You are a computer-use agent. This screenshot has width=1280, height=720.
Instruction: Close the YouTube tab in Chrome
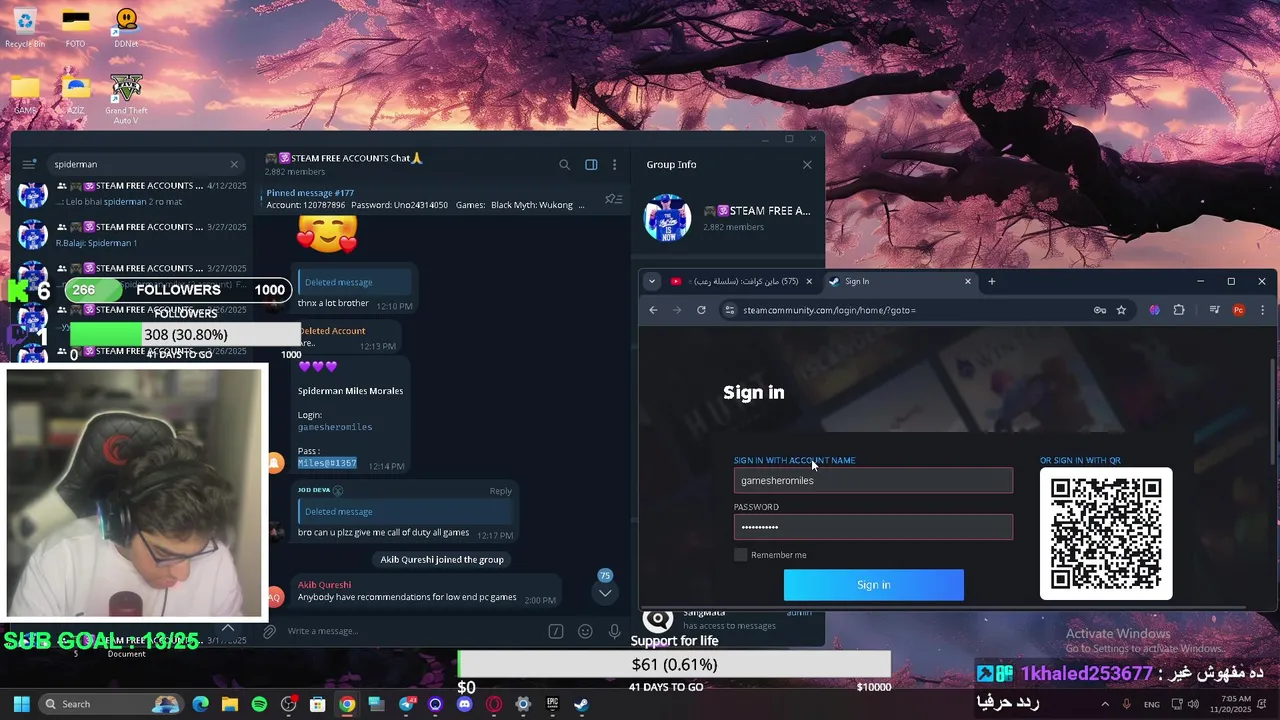tap(809, 281)
